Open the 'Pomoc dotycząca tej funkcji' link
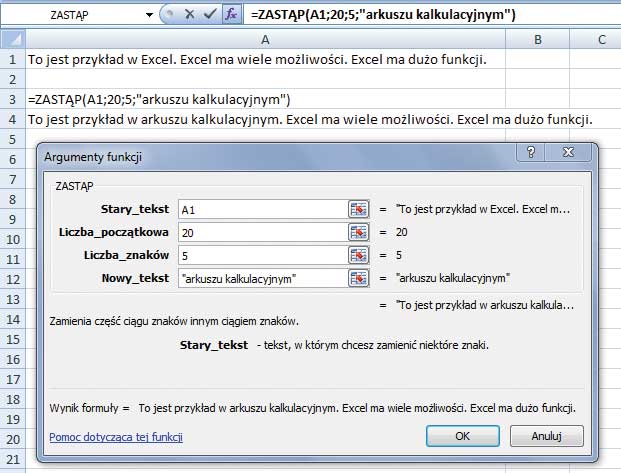Image resolution: width=621 pixels, height=473 pixels. 116,437
